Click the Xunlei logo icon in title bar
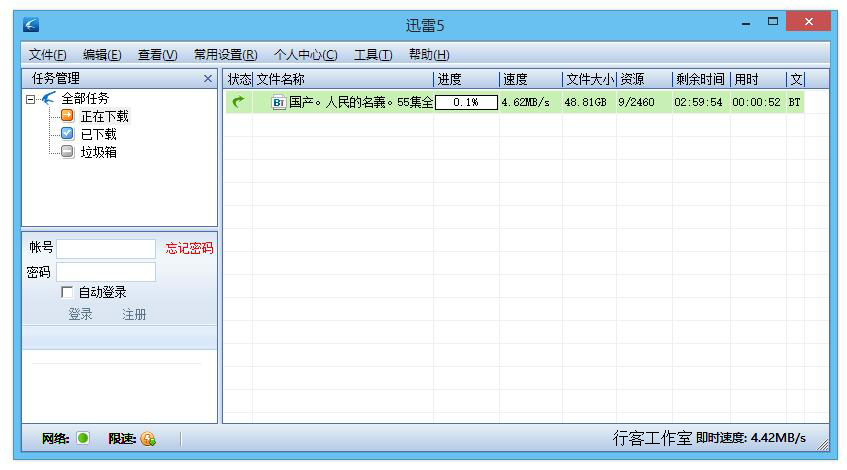The image size is (847, 470). [x=31, y=24]
